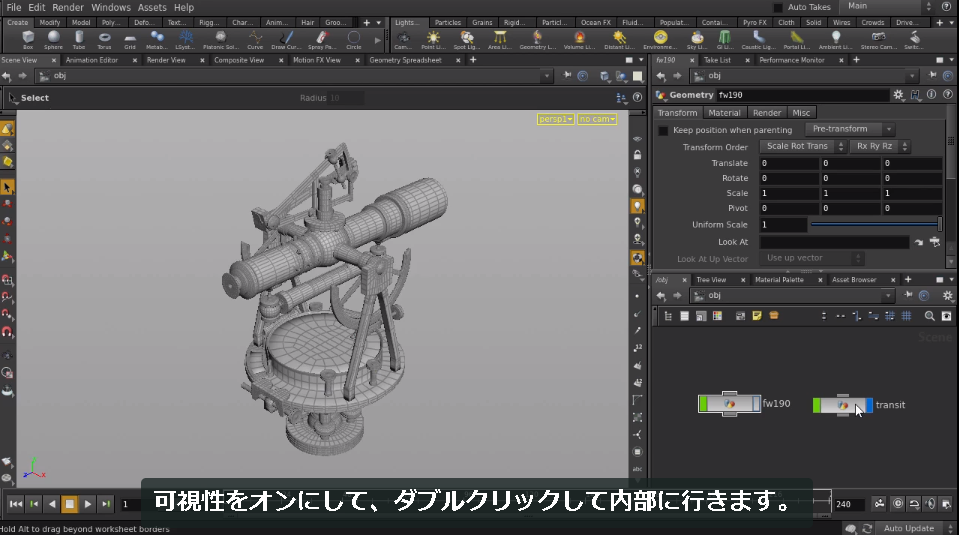
Task: Open the persp1 viewport menu
Action: click(x=555, y=119)
